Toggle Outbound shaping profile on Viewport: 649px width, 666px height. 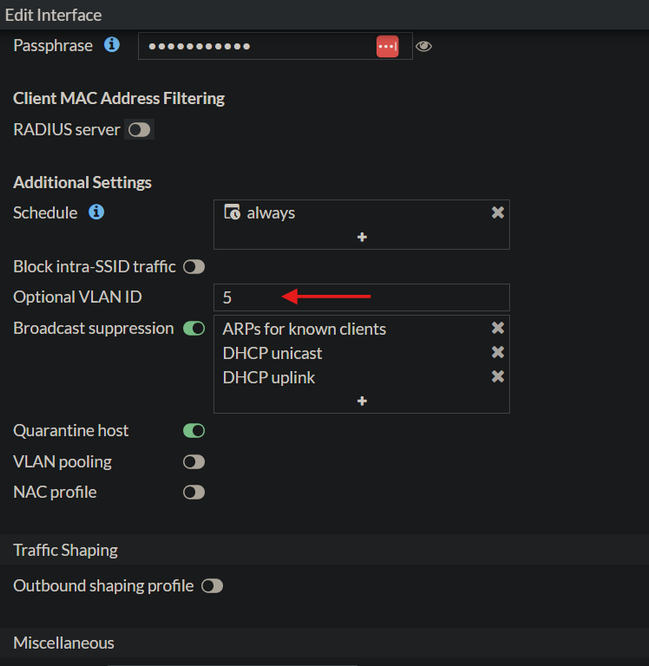pos(212,586)
